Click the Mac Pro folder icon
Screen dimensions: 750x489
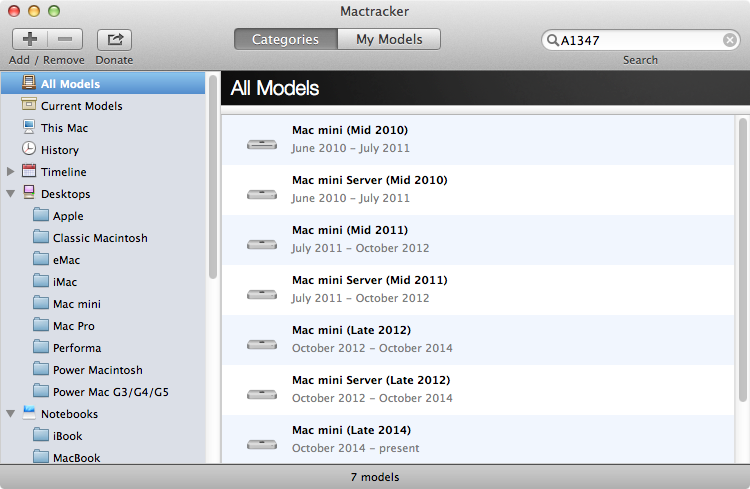[41, 325]
